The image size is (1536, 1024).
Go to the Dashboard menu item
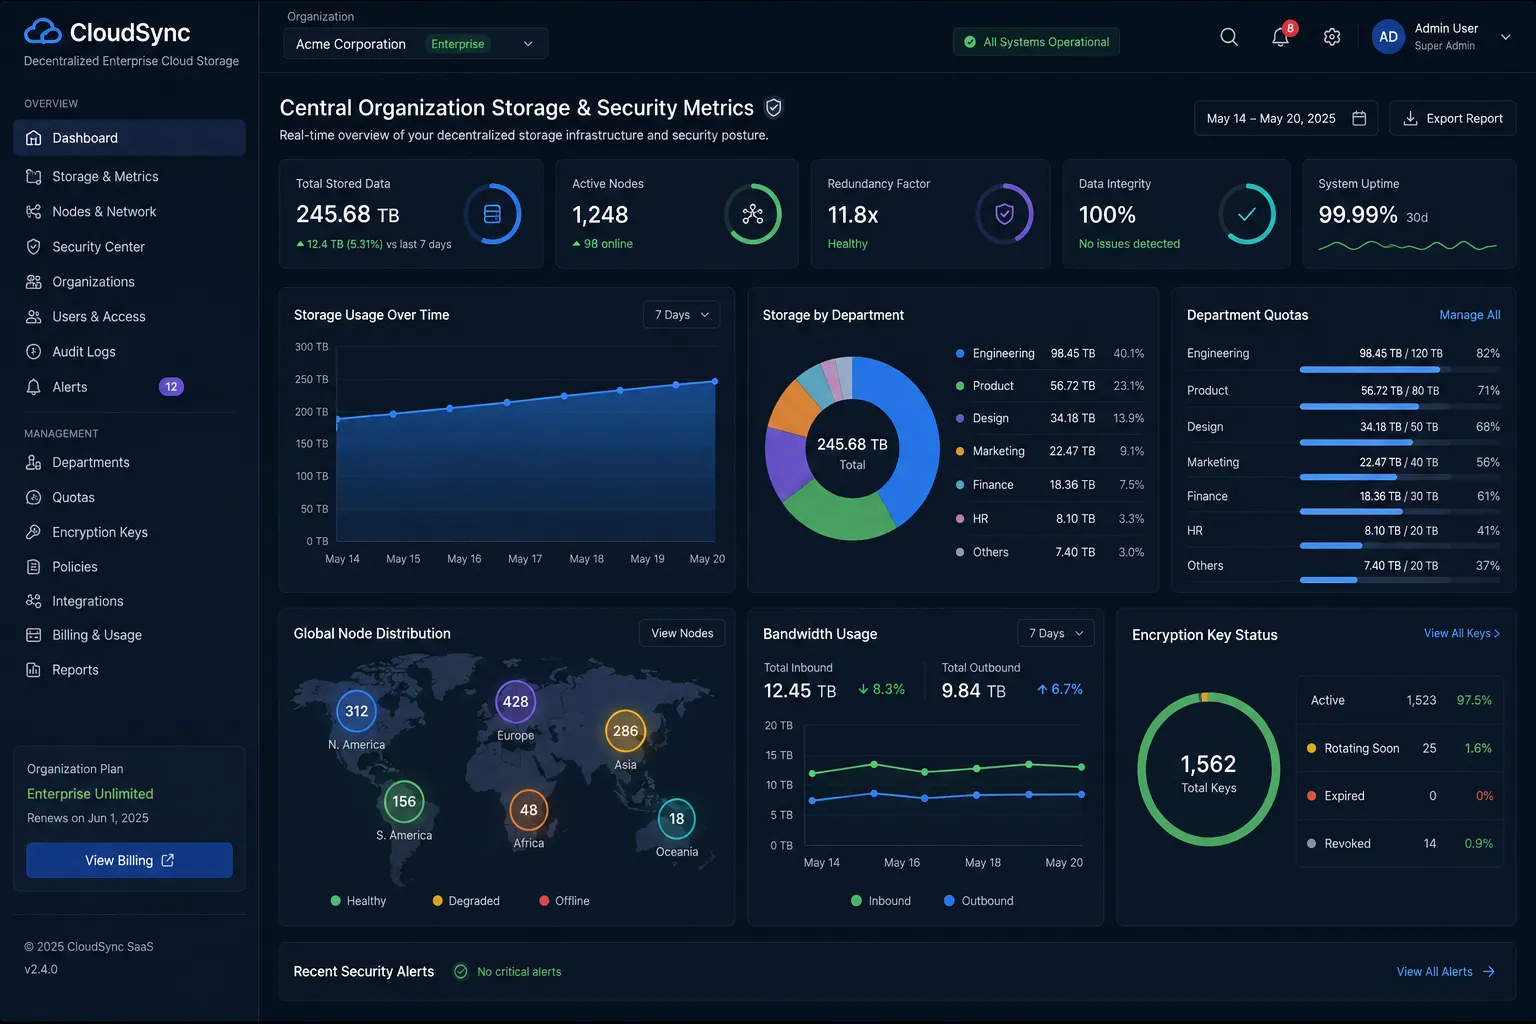pos(129,138)
